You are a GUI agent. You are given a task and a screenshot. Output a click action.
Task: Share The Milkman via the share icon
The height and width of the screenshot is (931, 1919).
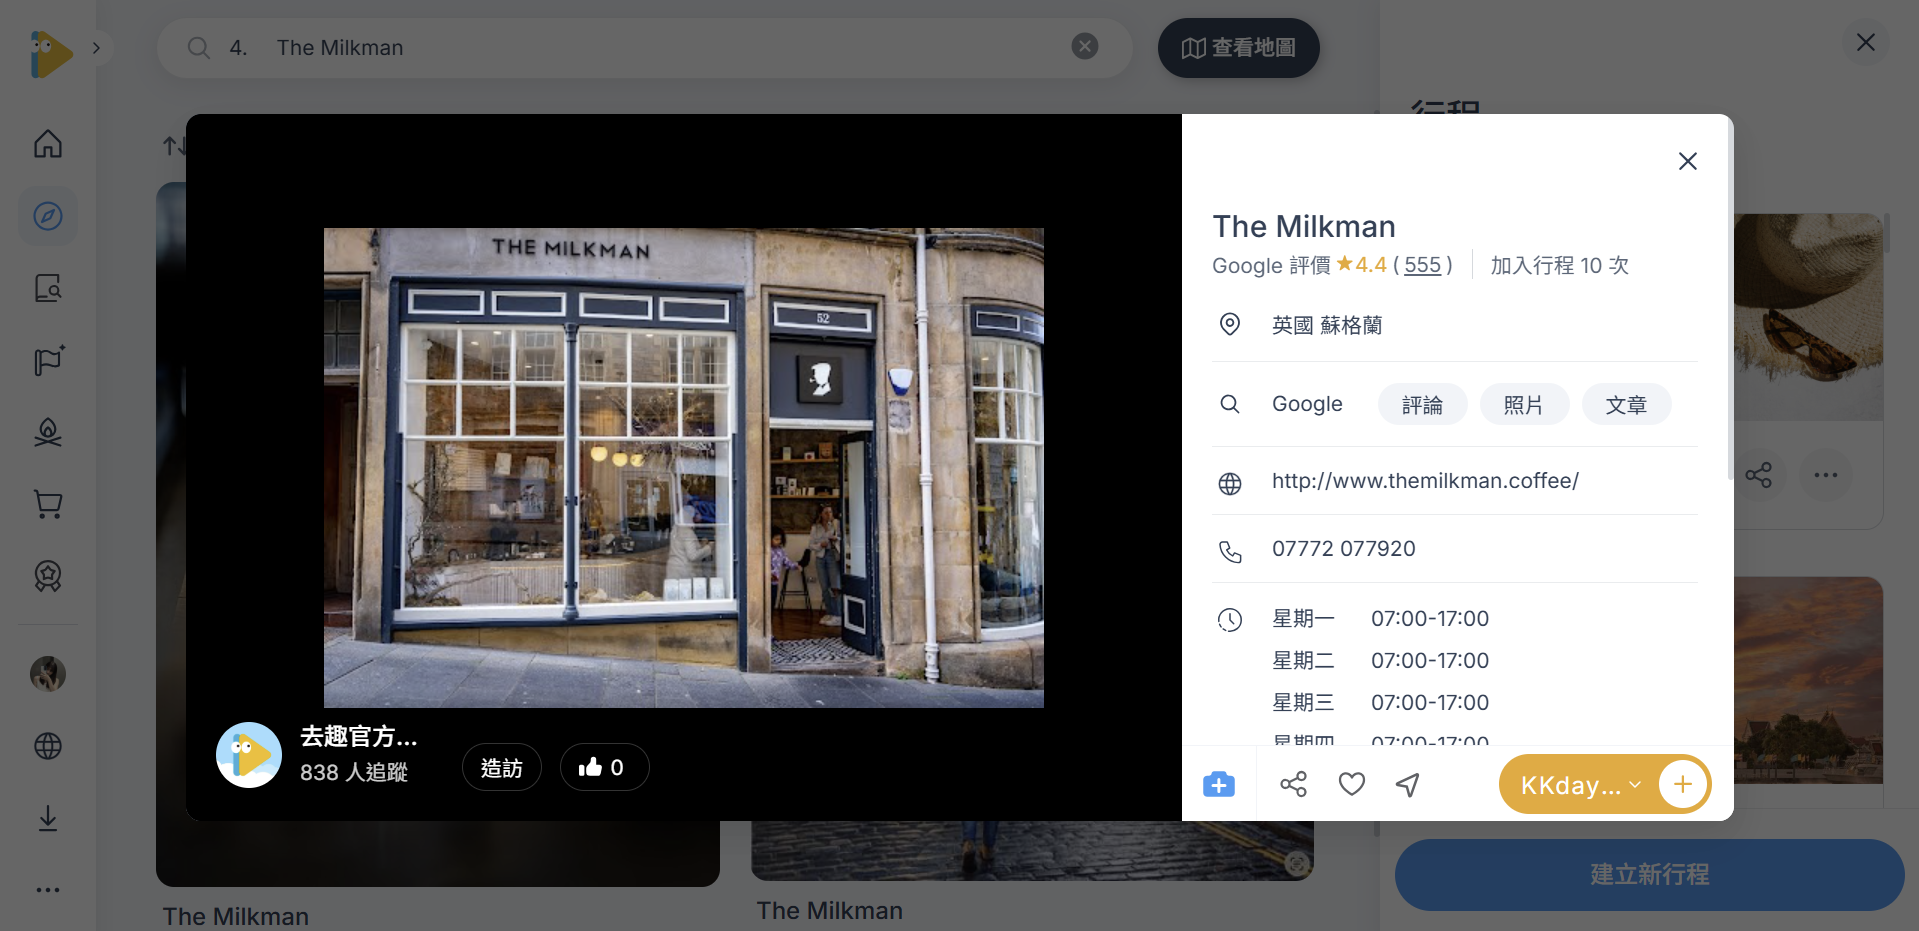point(1293,784)
